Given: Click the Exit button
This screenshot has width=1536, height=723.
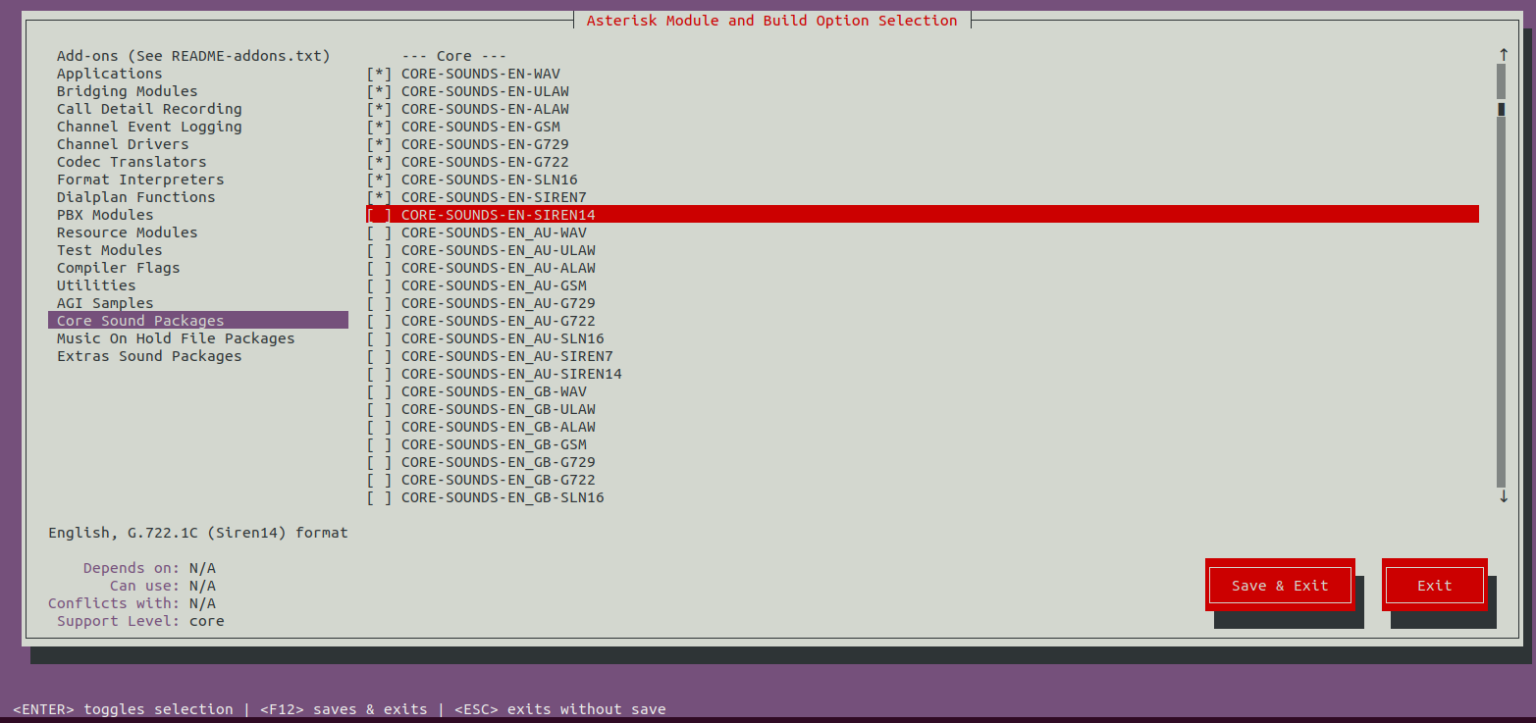Looking at the screenshot, I should pyautogui.click(x=1434, y=585).
